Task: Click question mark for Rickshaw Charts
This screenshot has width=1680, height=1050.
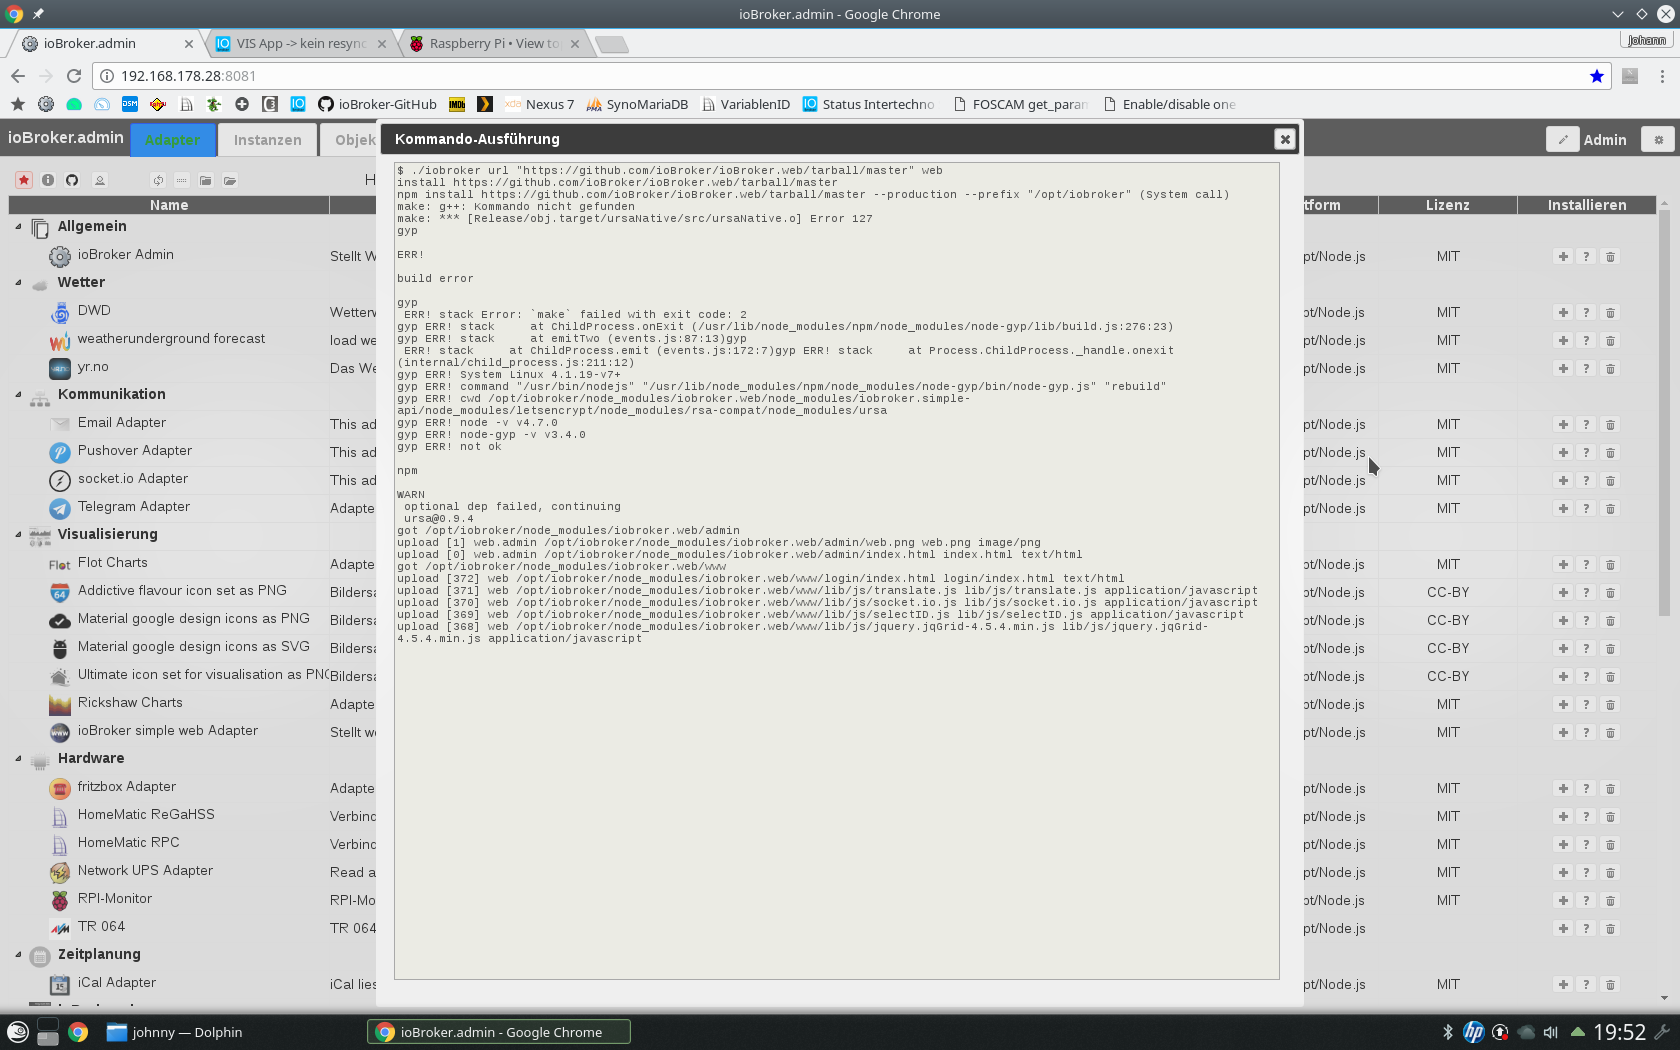Action: [1586, 705]
